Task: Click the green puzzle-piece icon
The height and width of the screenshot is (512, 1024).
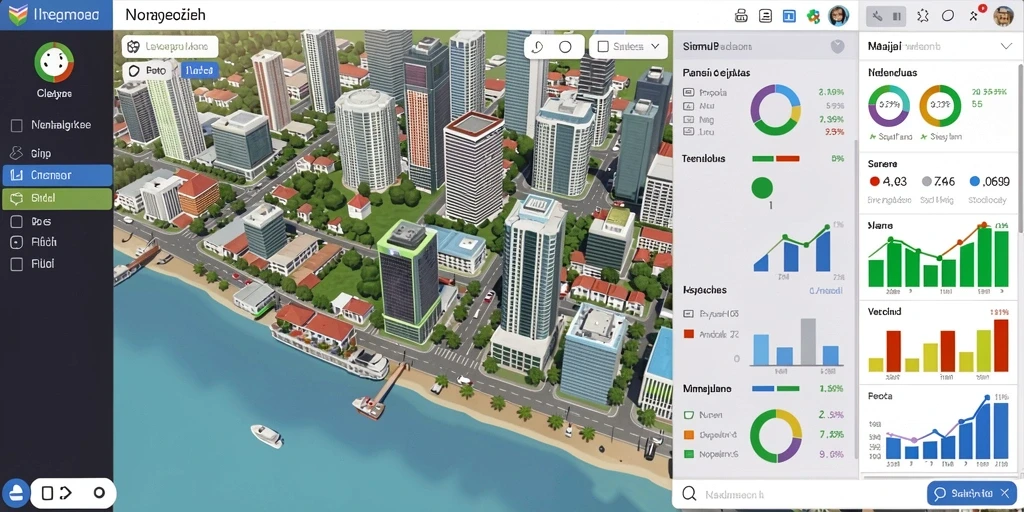Action: (x=813, y=16)
